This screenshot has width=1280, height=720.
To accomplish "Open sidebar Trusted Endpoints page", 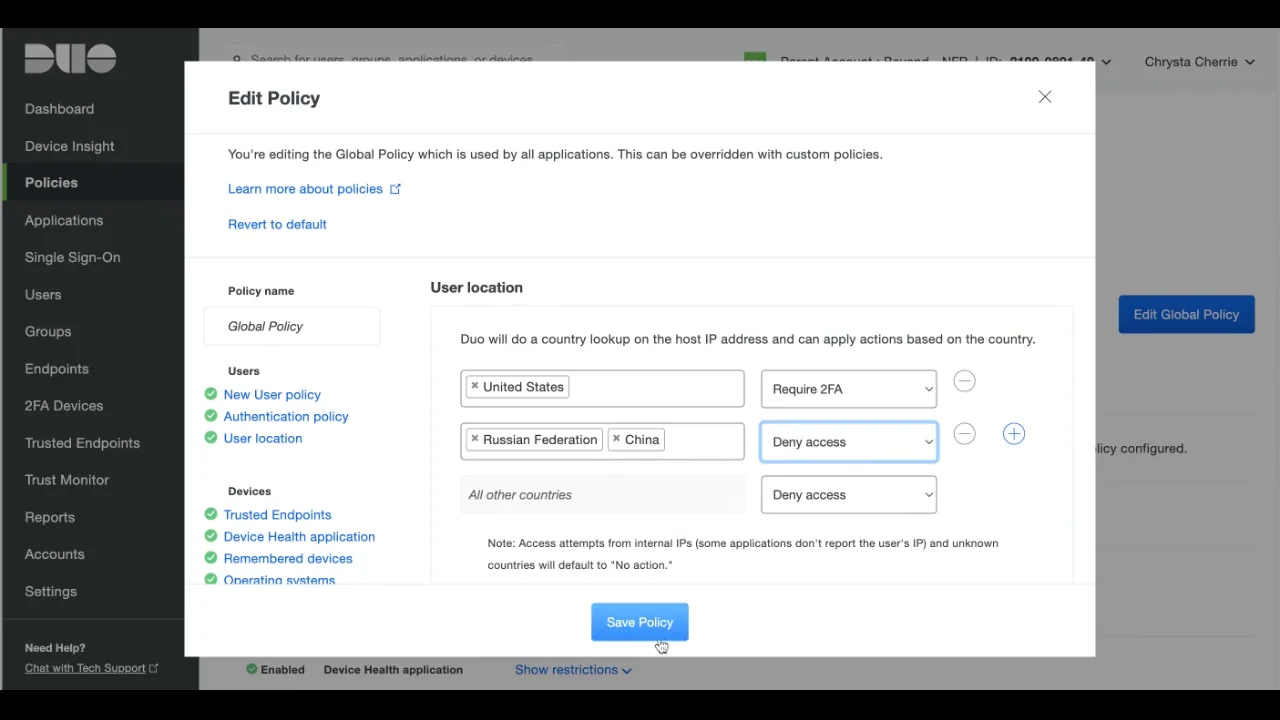I will point(82,443).
